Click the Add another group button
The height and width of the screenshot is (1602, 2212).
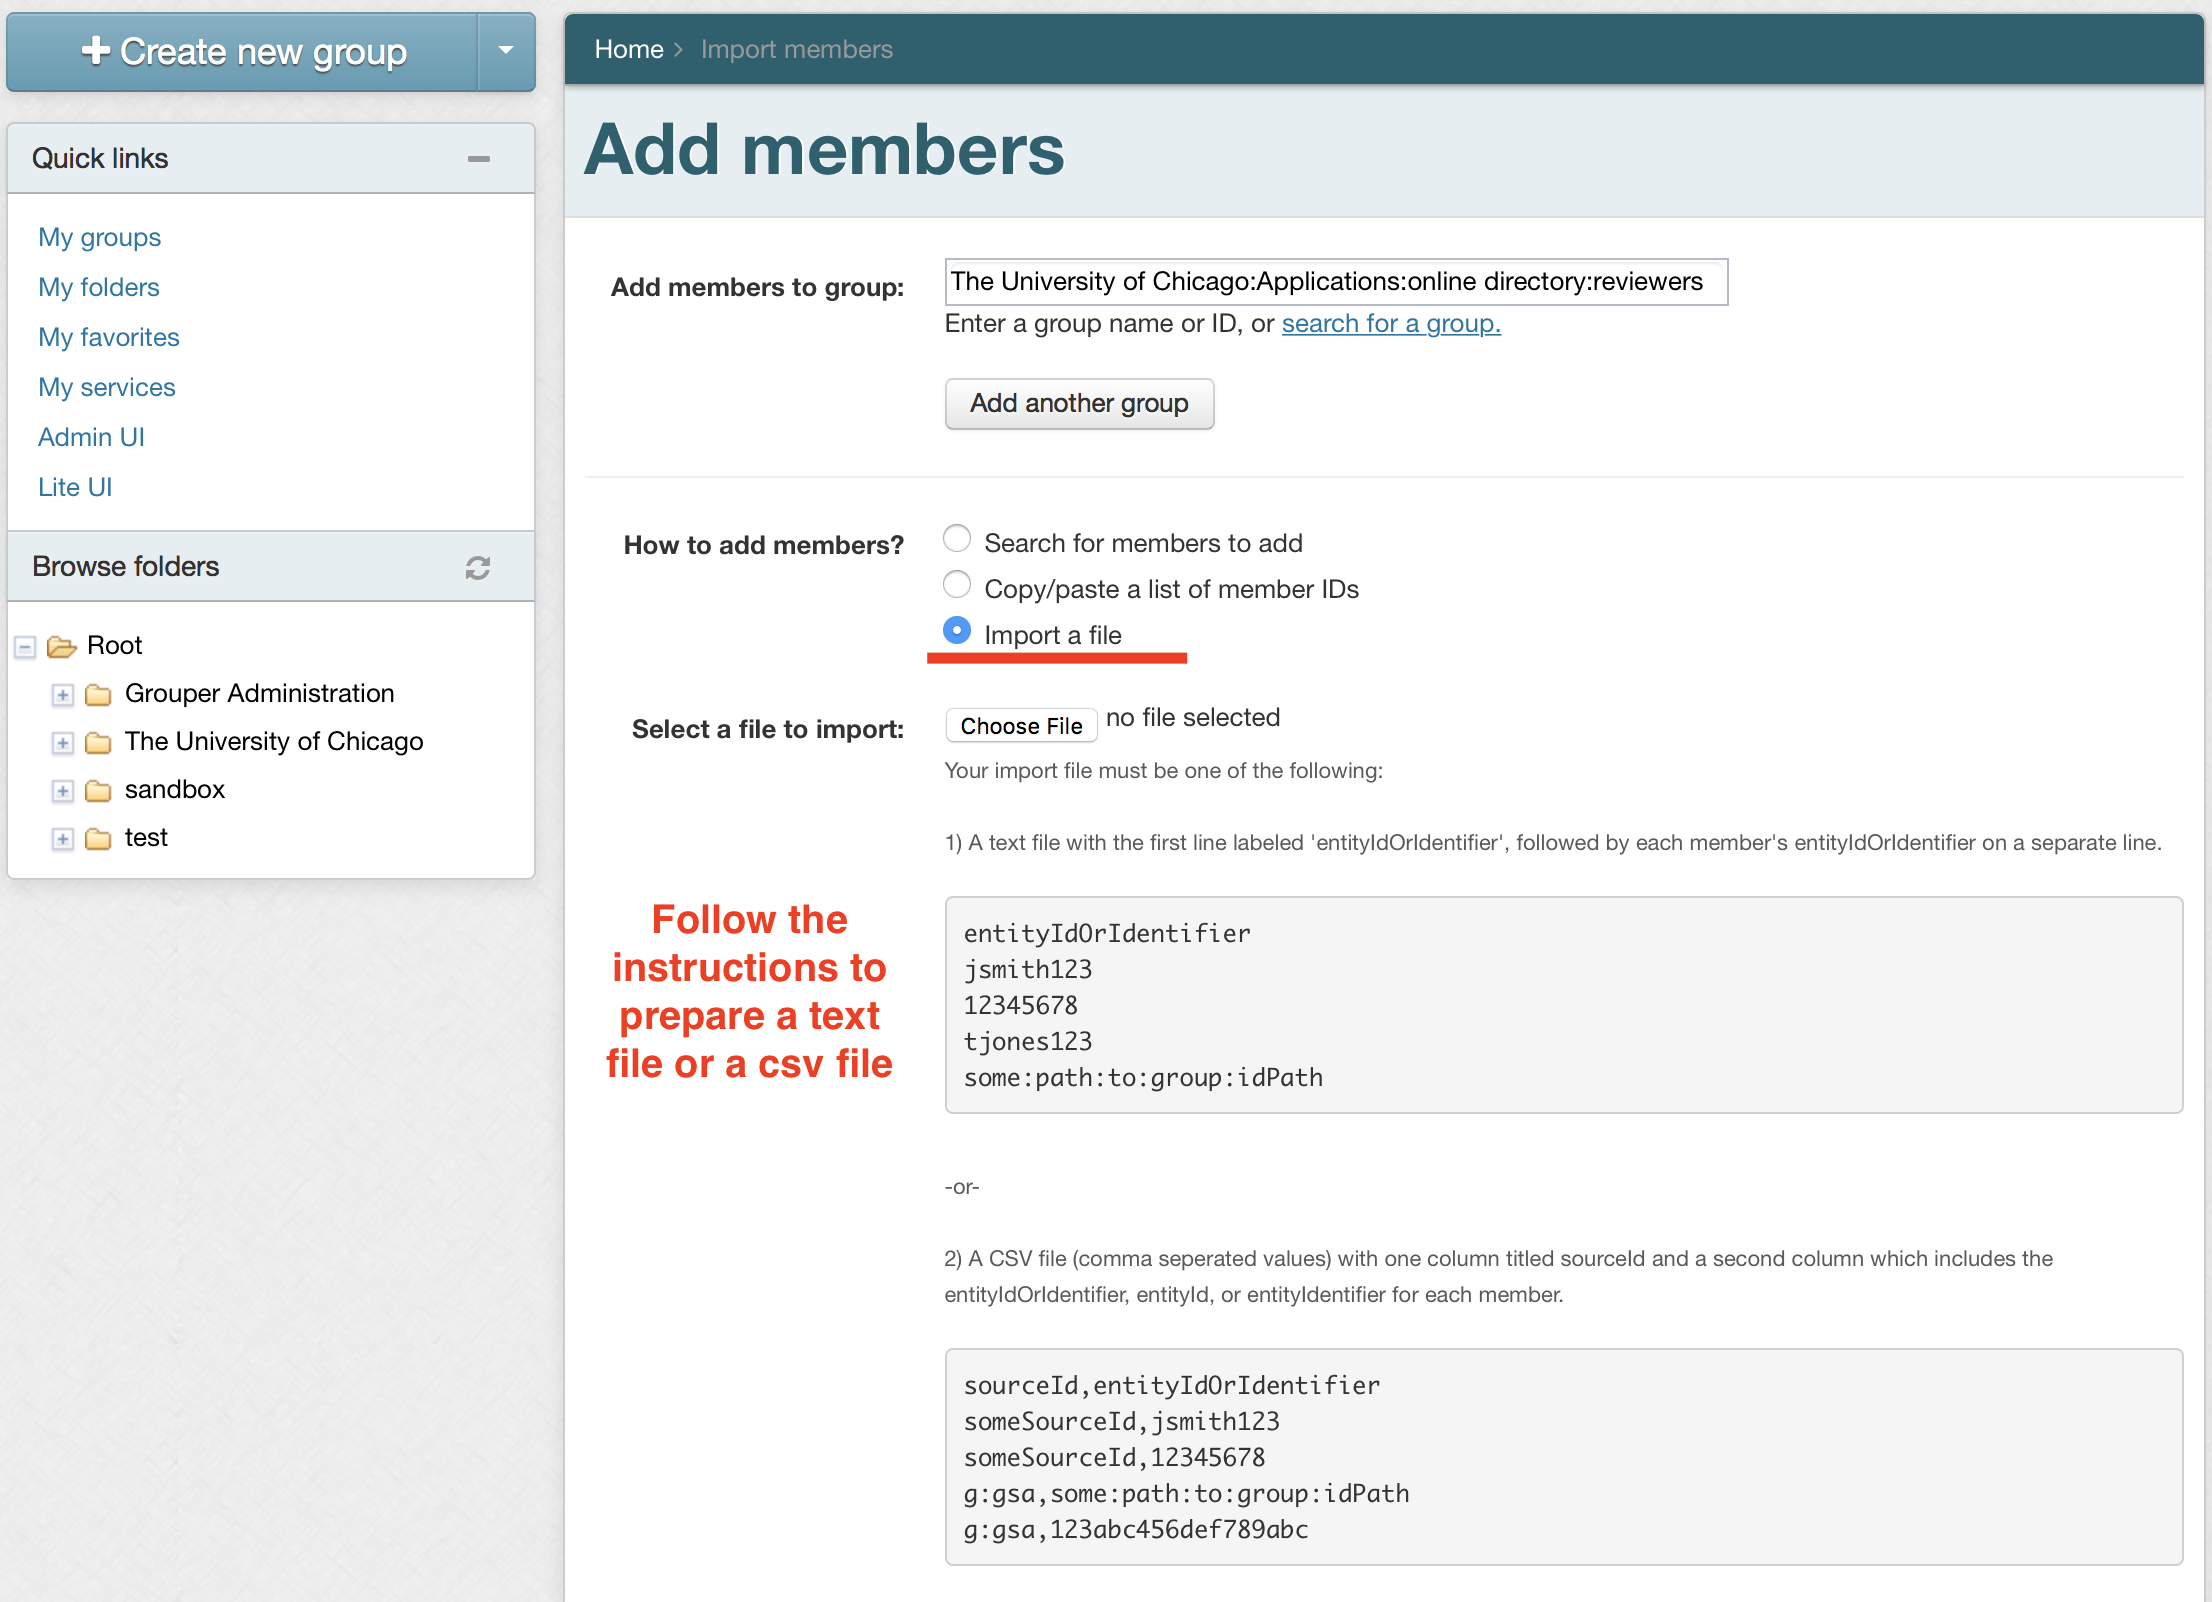pyautogui.click(x=1078, y=403)
